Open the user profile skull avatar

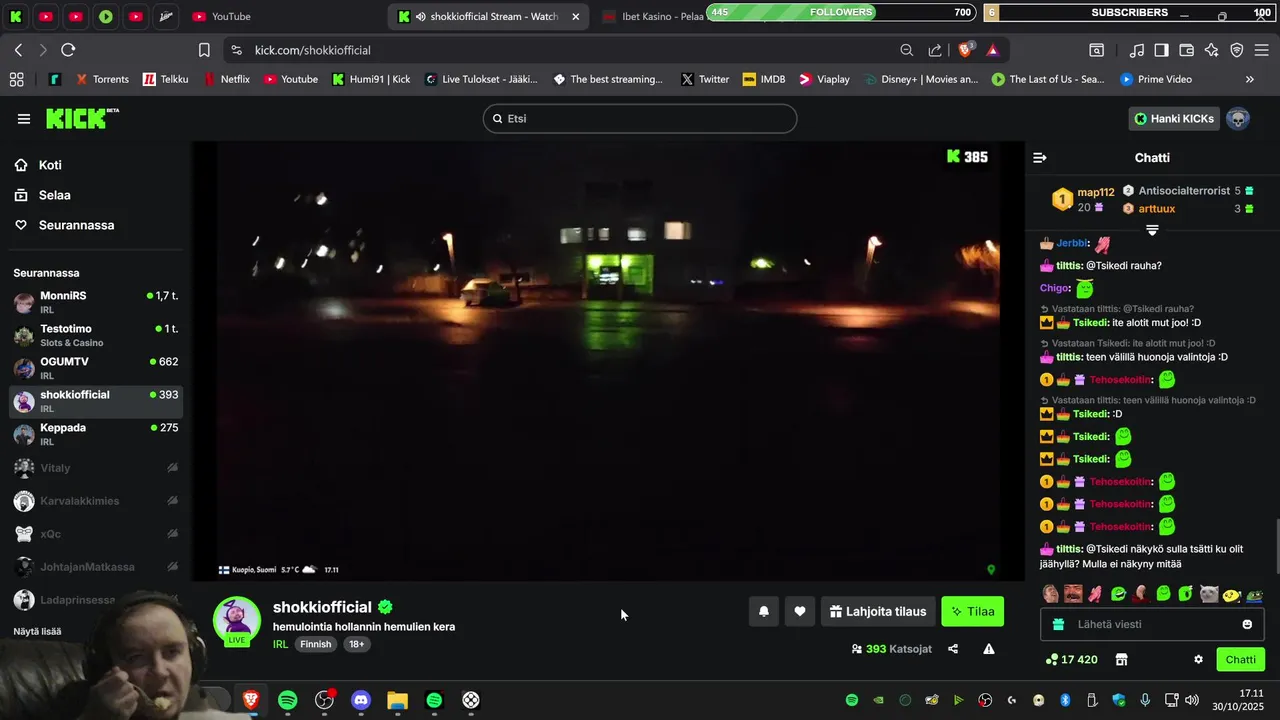(x=1238, y=119)
